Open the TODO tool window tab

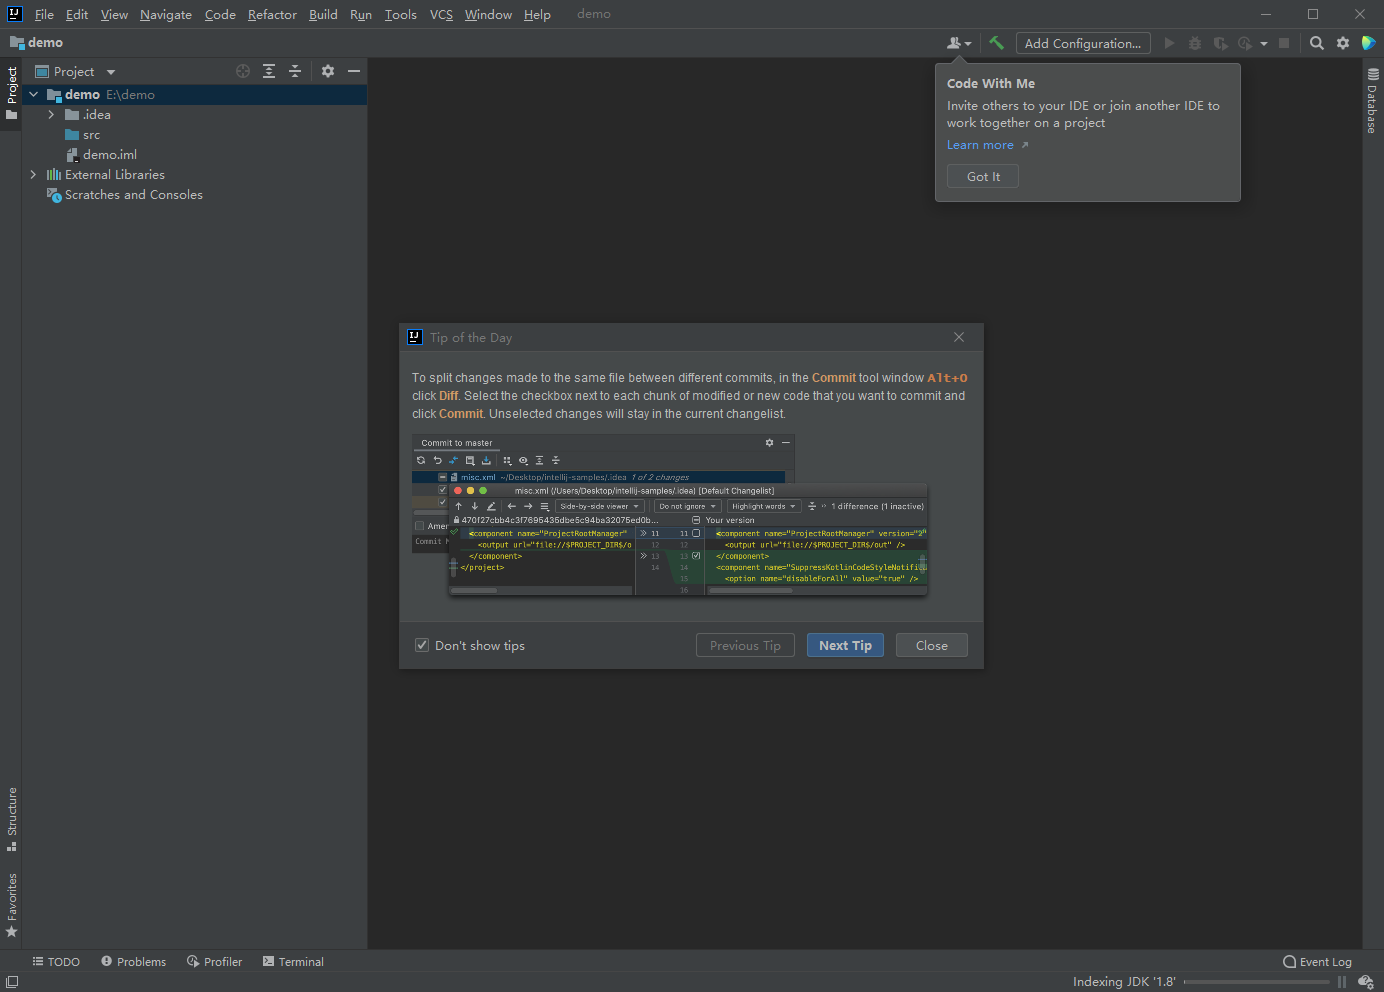pyautogui.click(x=56, y=962)
